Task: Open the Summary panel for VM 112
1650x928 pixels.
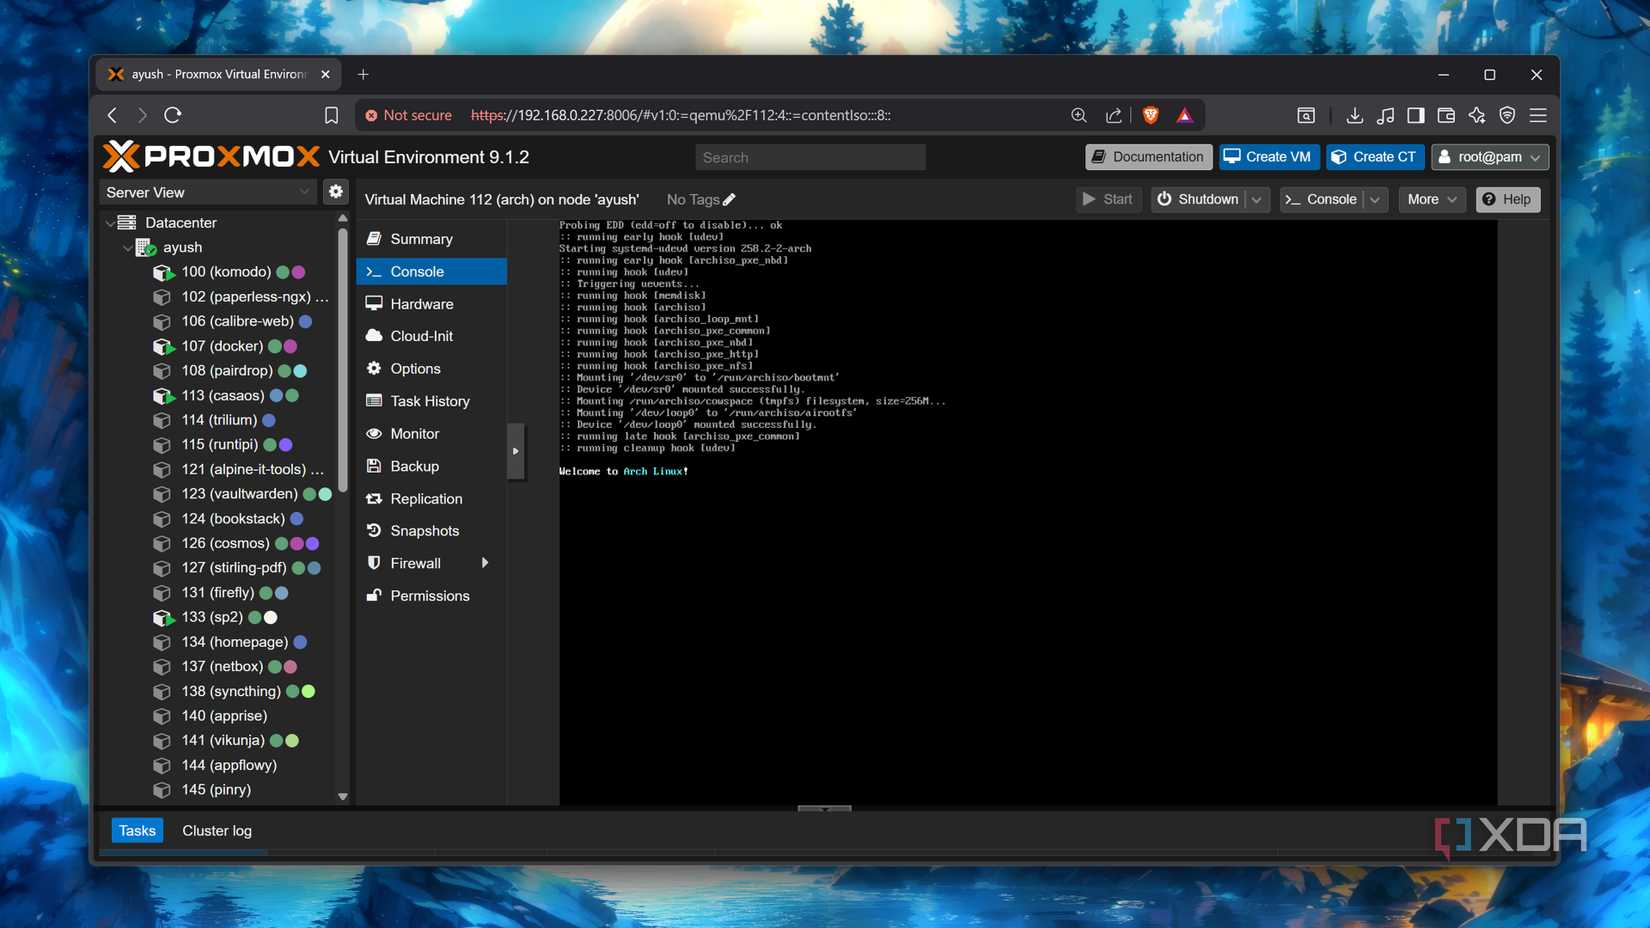Action: click(x=420, y=238)
